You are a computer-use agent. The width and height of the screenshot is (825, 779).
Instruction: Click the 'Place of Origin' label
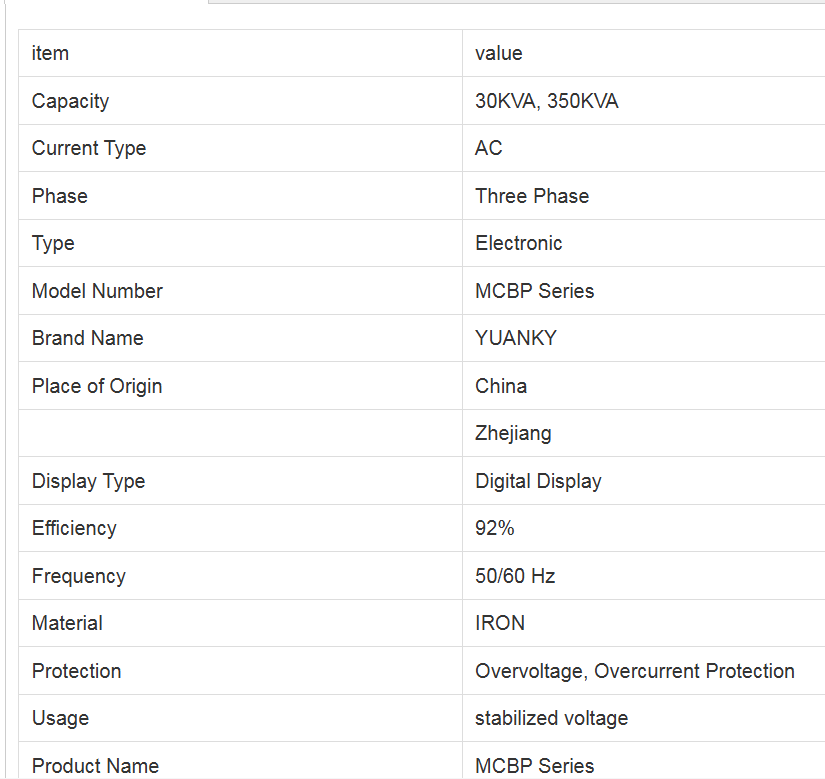click(x=97, y=386)
